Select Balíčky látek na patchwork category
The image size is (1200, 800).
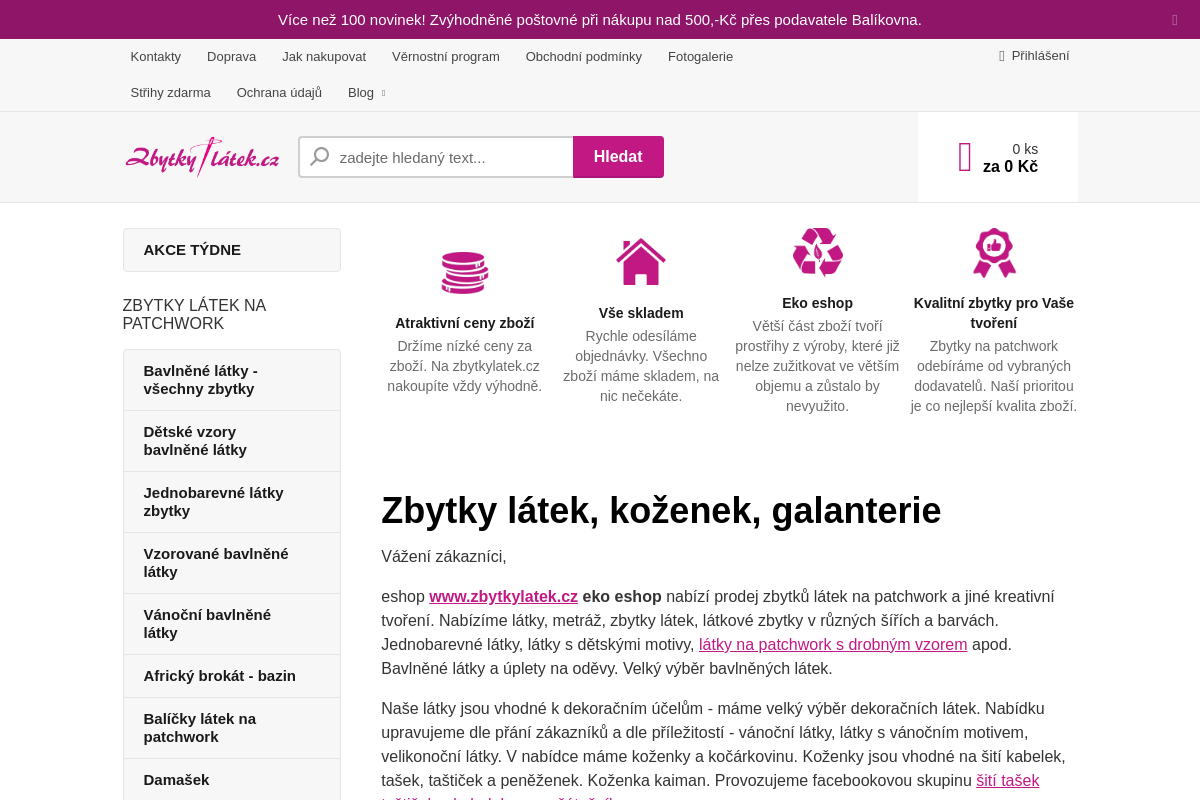232,728
